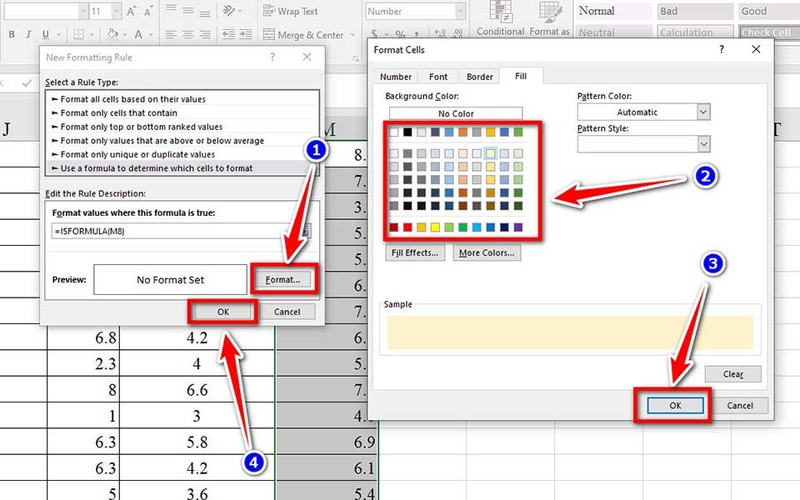Open Conditional Formatting in the ribbon
800x500 pixels.
click(501, 19)
